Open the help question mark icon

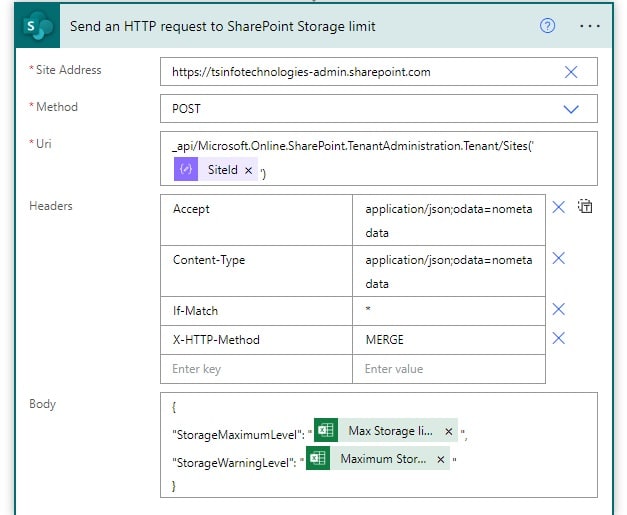coord(547,26)
